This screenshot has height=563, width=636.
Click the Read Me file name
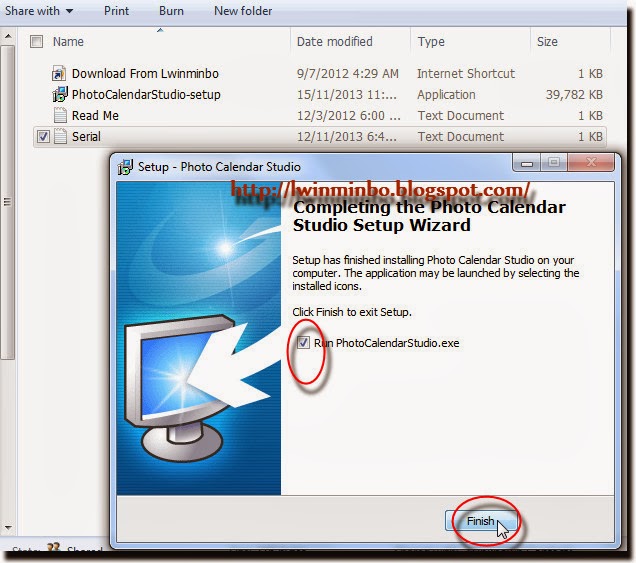pos(95,116)
